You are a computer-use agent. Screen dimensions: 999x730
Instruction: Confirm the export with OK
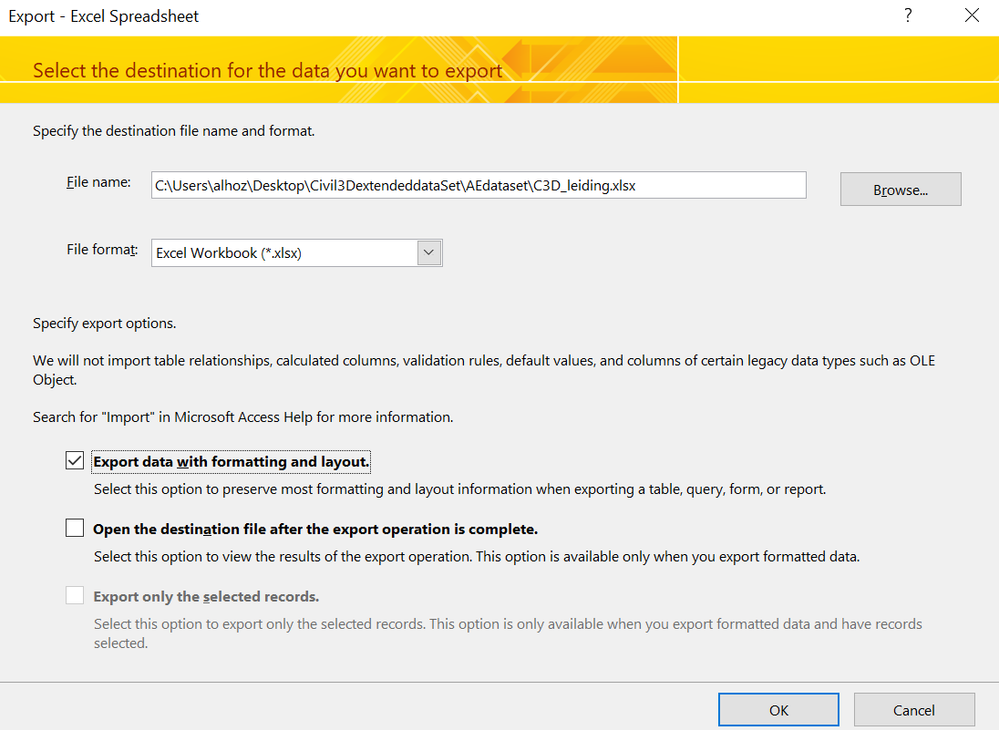click(x=779, y=710)
